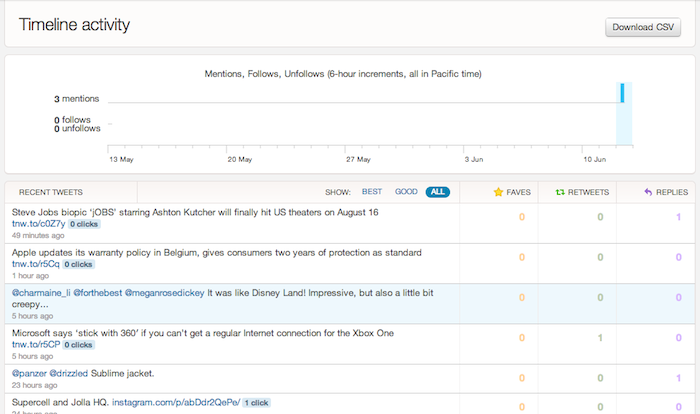
Task: Open the Recent Tweets tab
Action: pyautogui.click(x=50, y=191)
